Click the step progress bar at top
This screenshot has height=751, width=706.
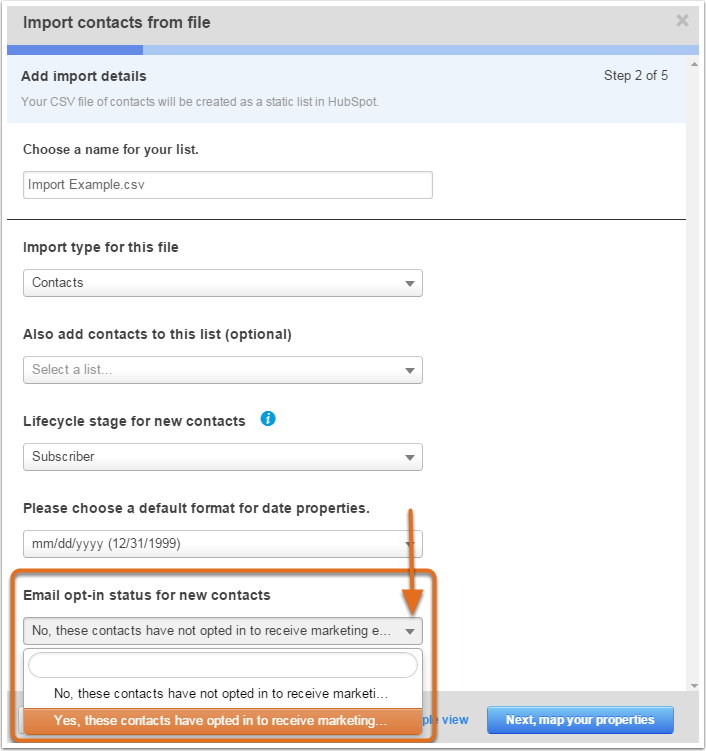pos(353,50)
